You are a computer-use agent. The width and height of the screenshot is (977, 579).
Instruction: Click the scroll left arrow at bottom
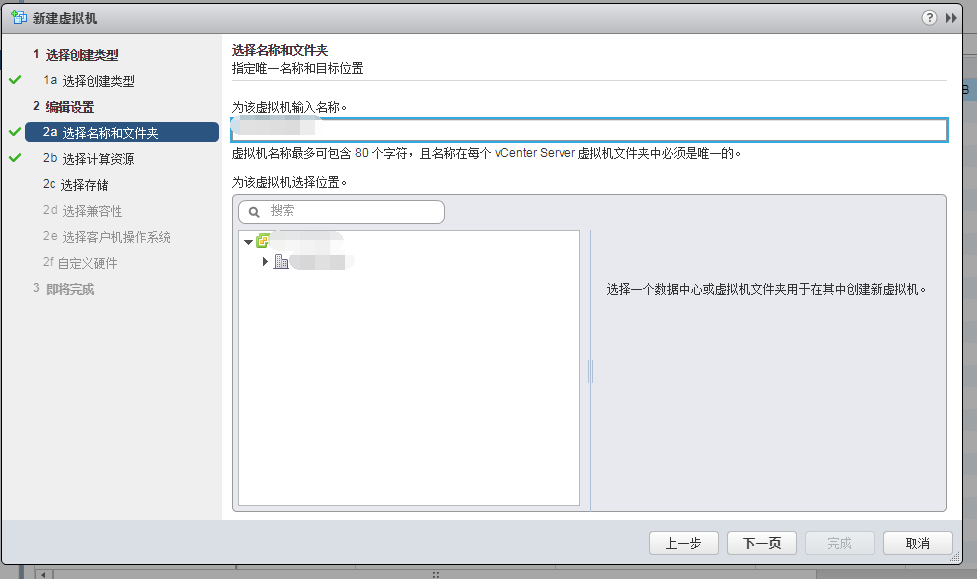43,574
